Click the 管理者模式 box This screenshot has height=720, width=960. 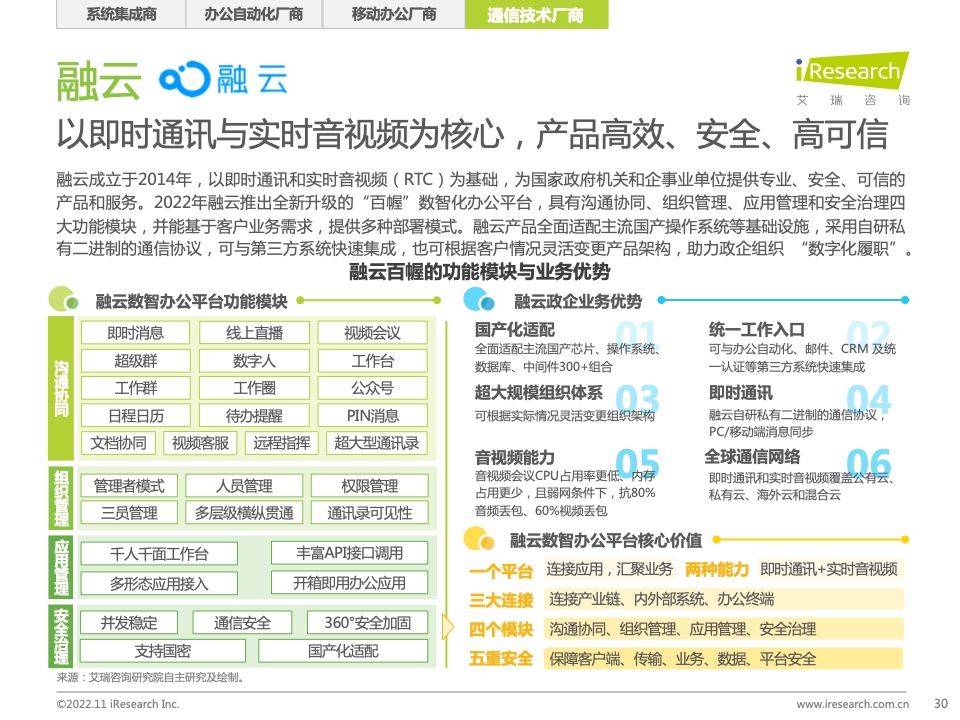[x=129, y=486]
